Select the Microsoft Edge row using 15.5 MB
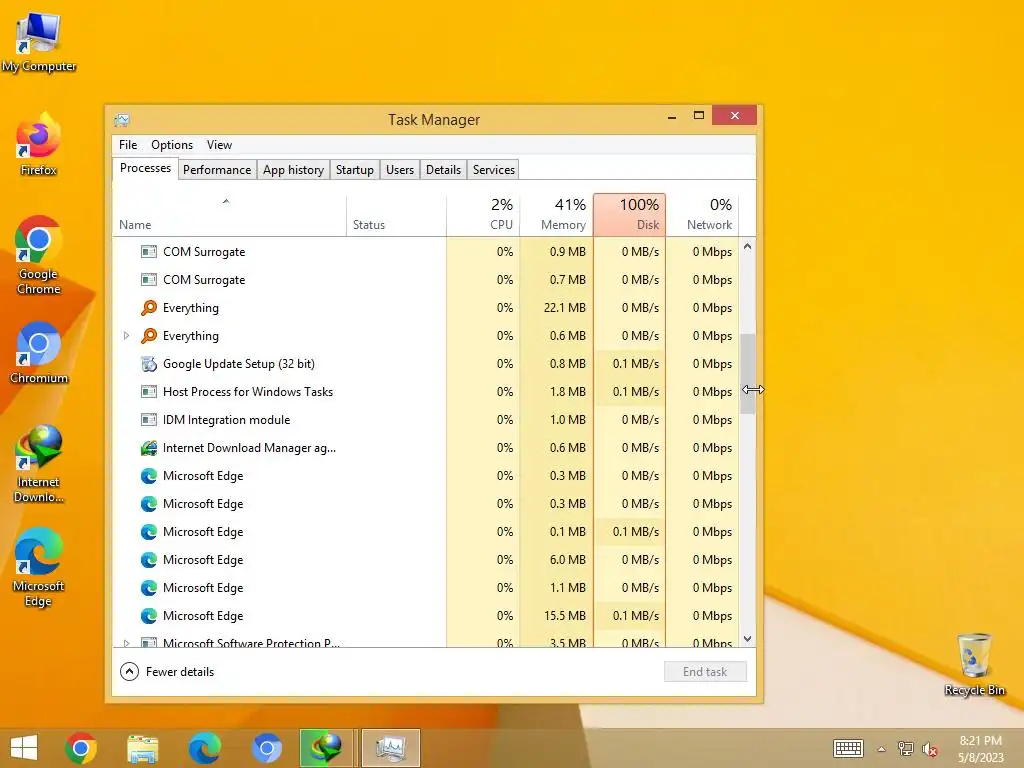The width and height of the screenshot is (1024, 768). (x=426, y=616)
